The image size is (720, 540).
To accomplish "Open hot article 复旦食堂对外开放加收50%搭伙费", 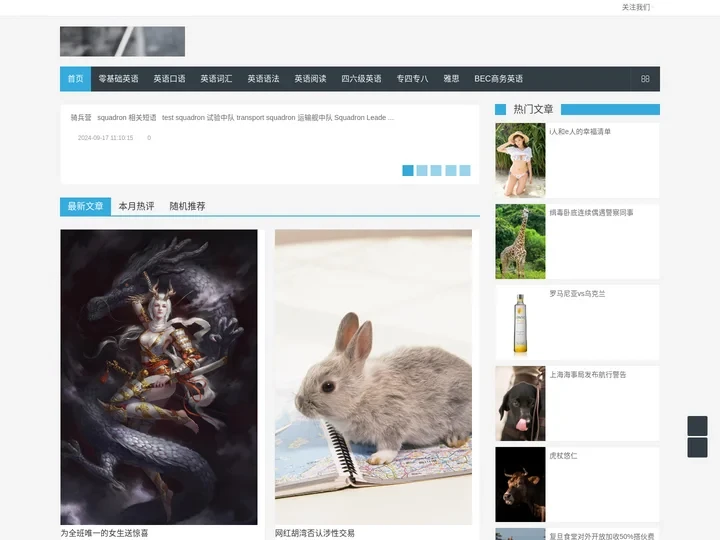I will pos(602,536).
